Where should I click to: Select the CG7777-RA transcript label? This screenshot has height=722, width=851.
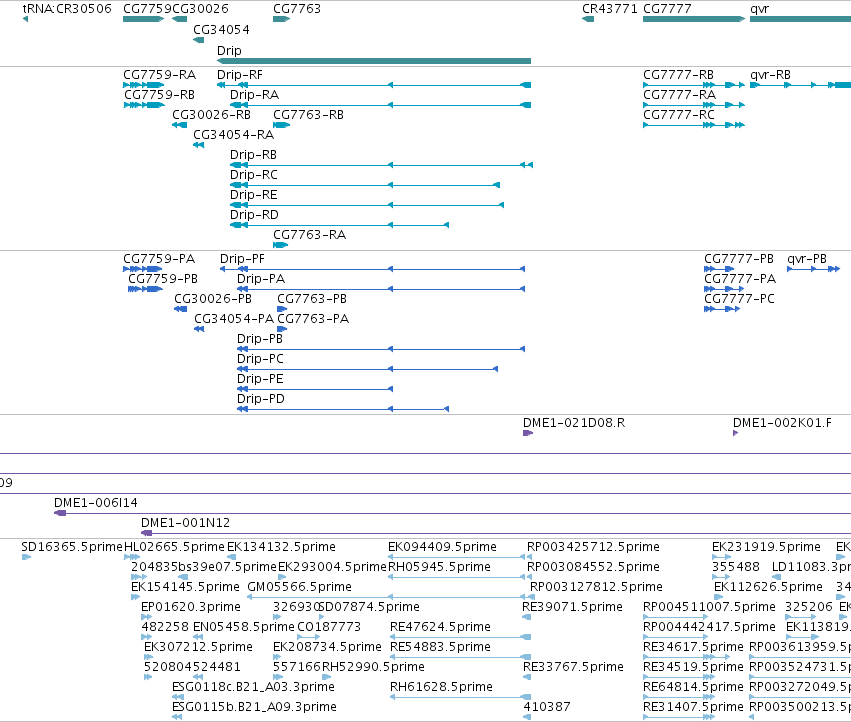click(679, 94)
